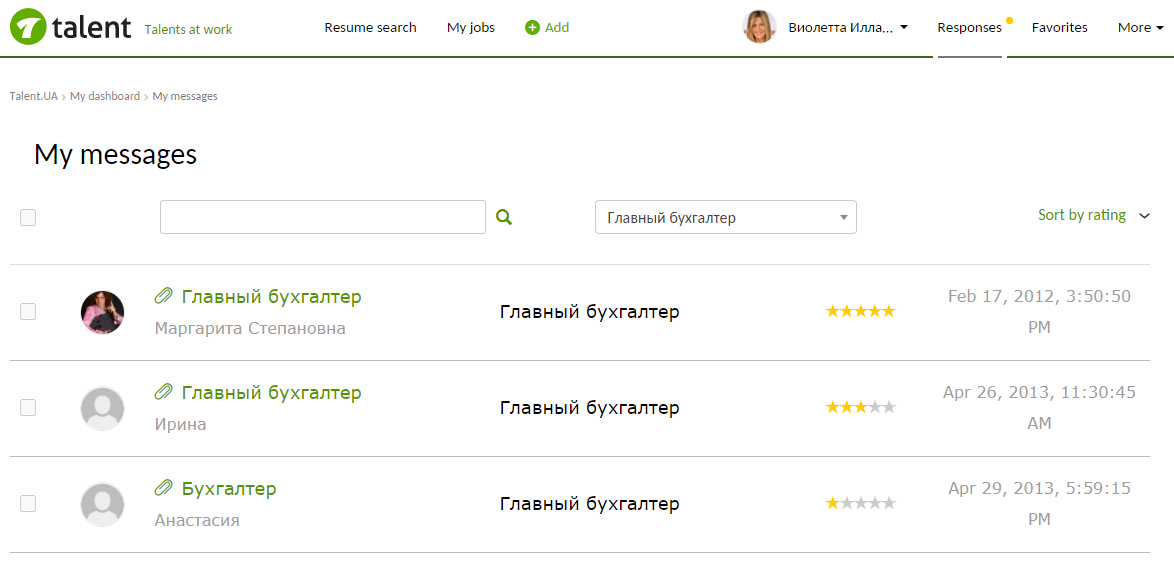Expand the More menu in header
Image resolution: width=1174 pixels, height=567 pixels.
1140,28
